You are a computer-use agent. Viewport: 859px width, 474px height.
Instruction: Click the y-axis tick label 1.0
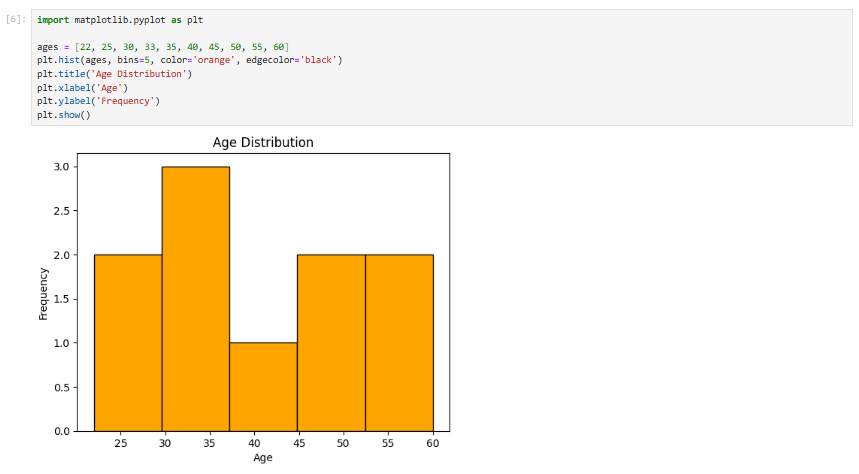click(x=61, y=343)
